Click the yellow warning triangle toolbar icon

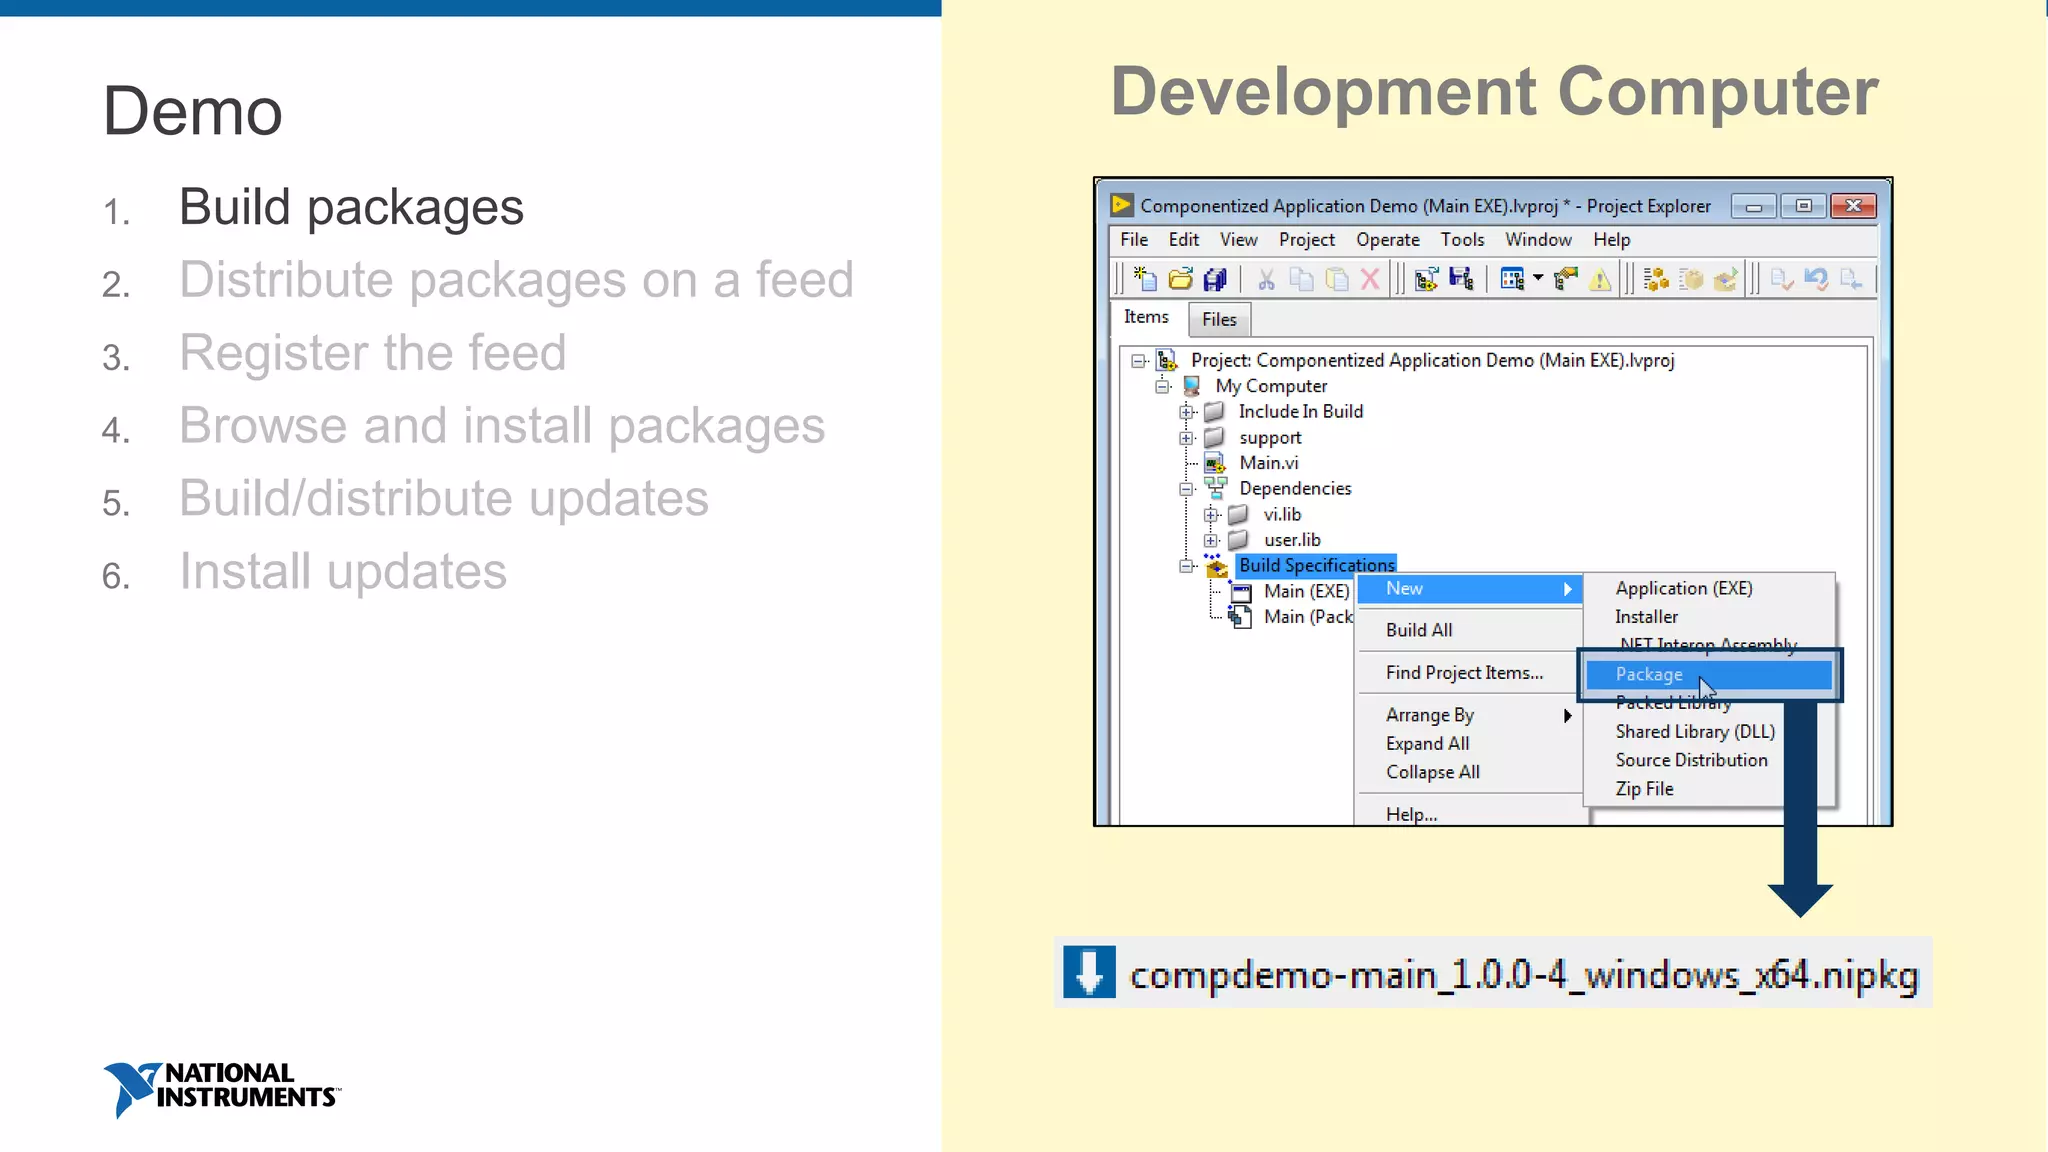point(1600,279)
